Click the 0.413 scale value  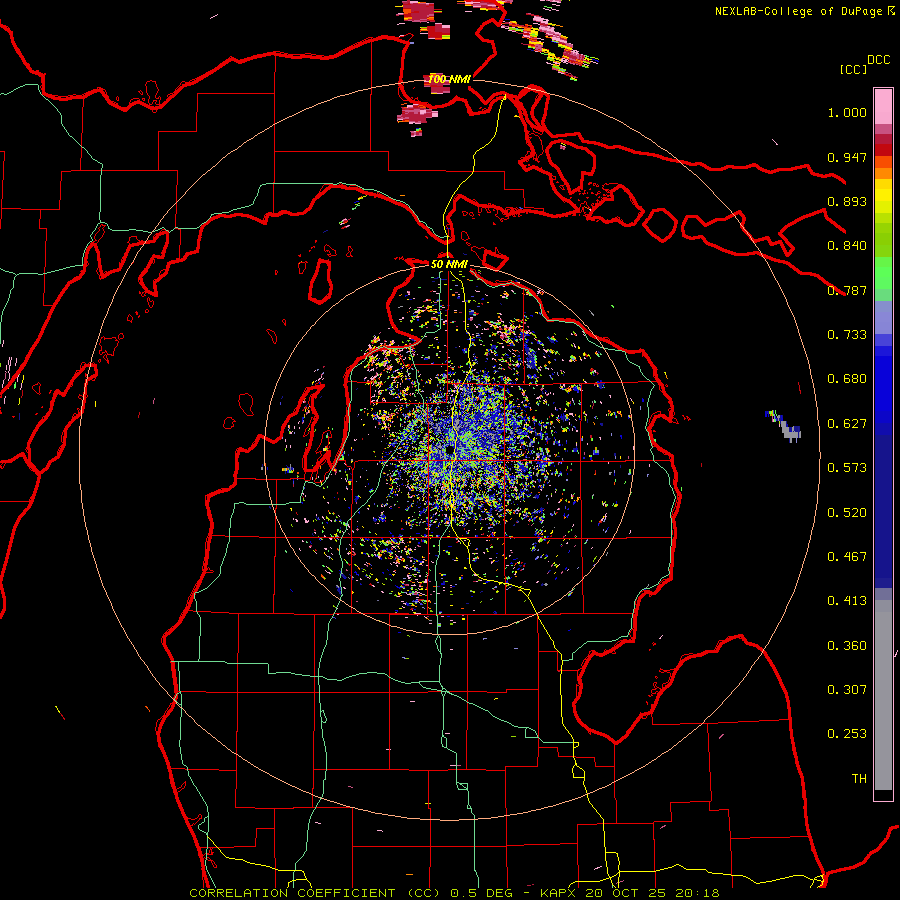click(x=847, y=601)
